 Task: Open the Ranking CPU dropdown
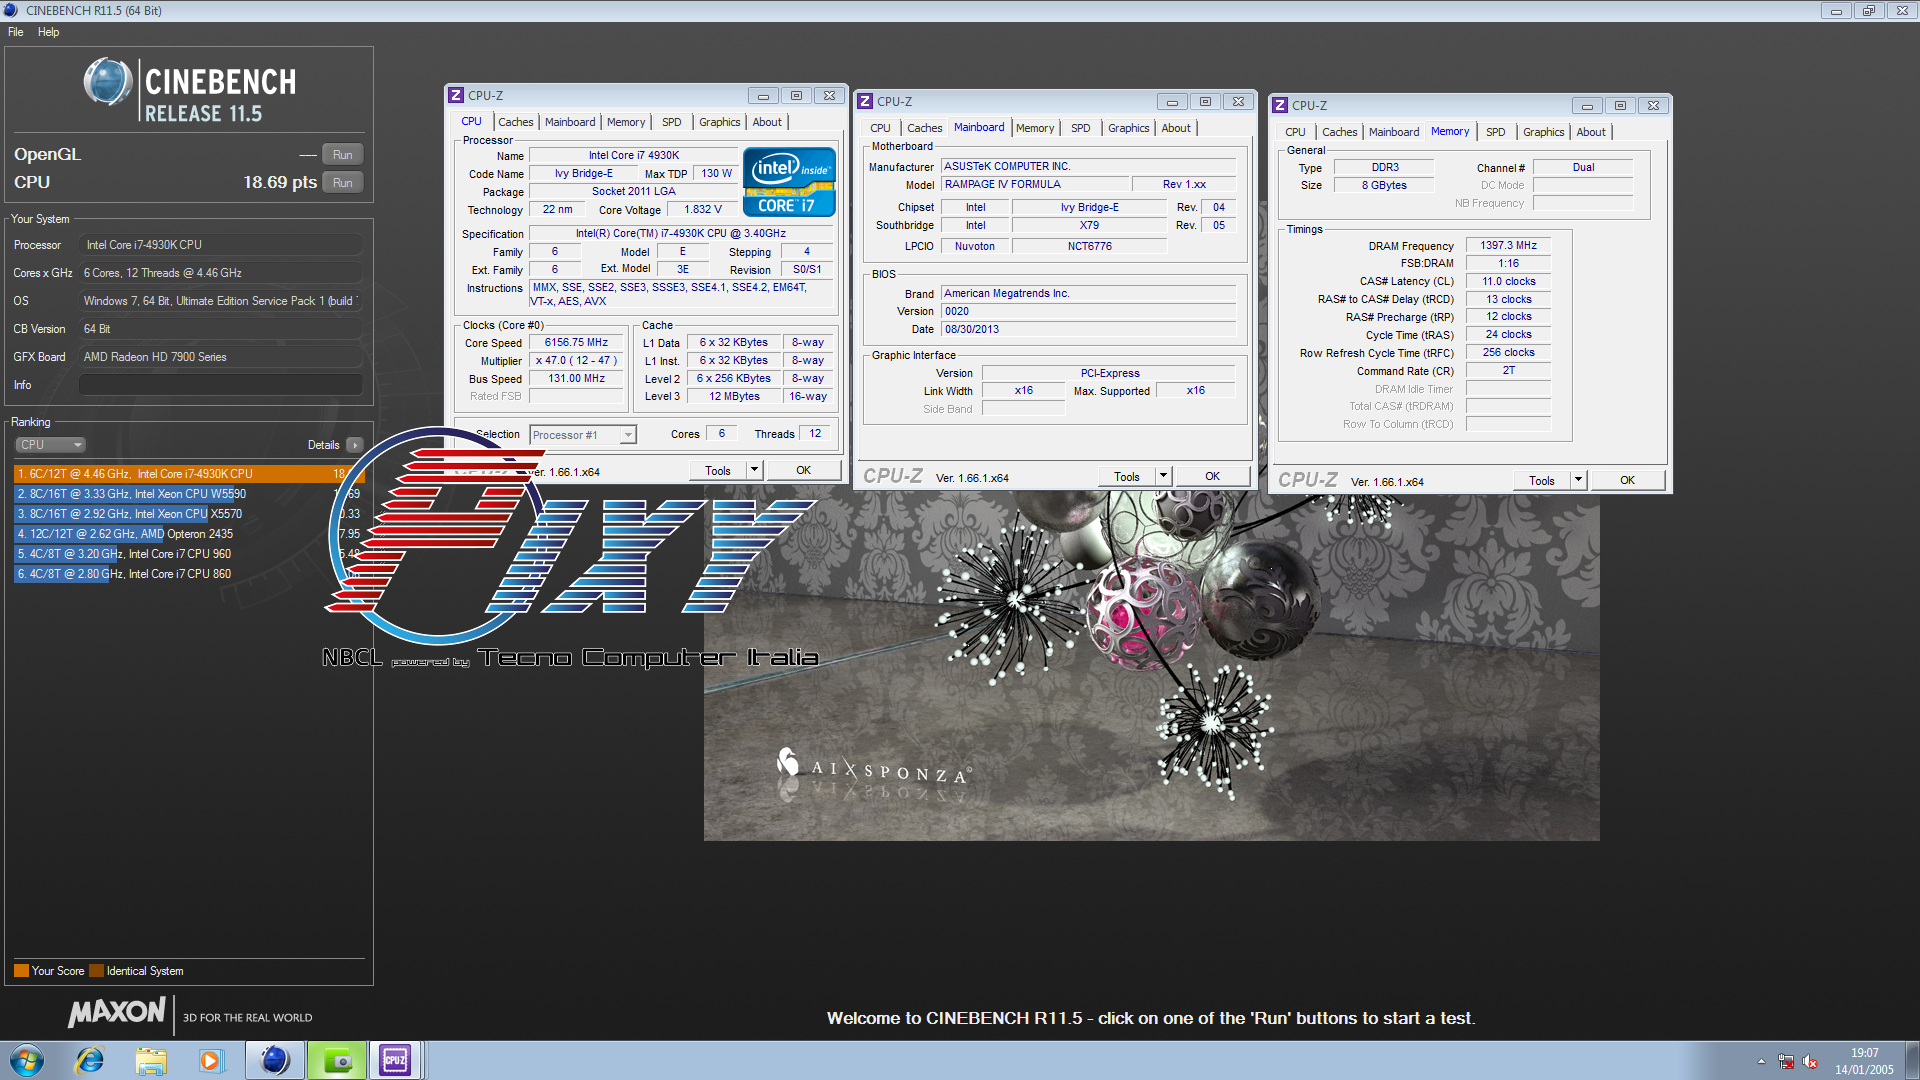tap(50, 445)
